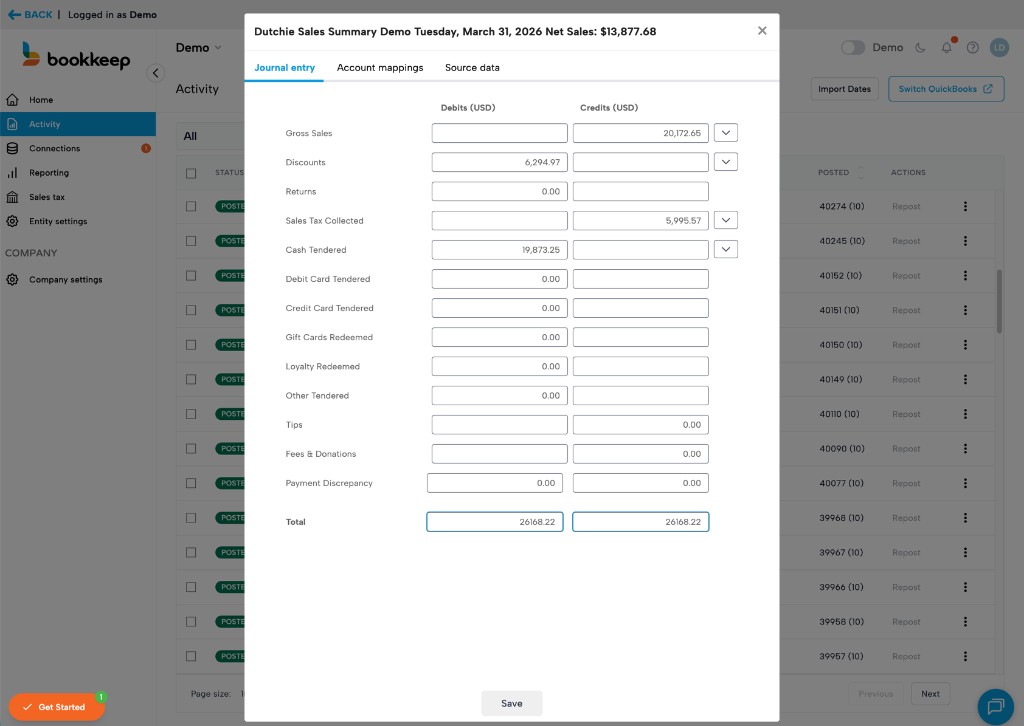Open the chat support bubble icon

995,706
